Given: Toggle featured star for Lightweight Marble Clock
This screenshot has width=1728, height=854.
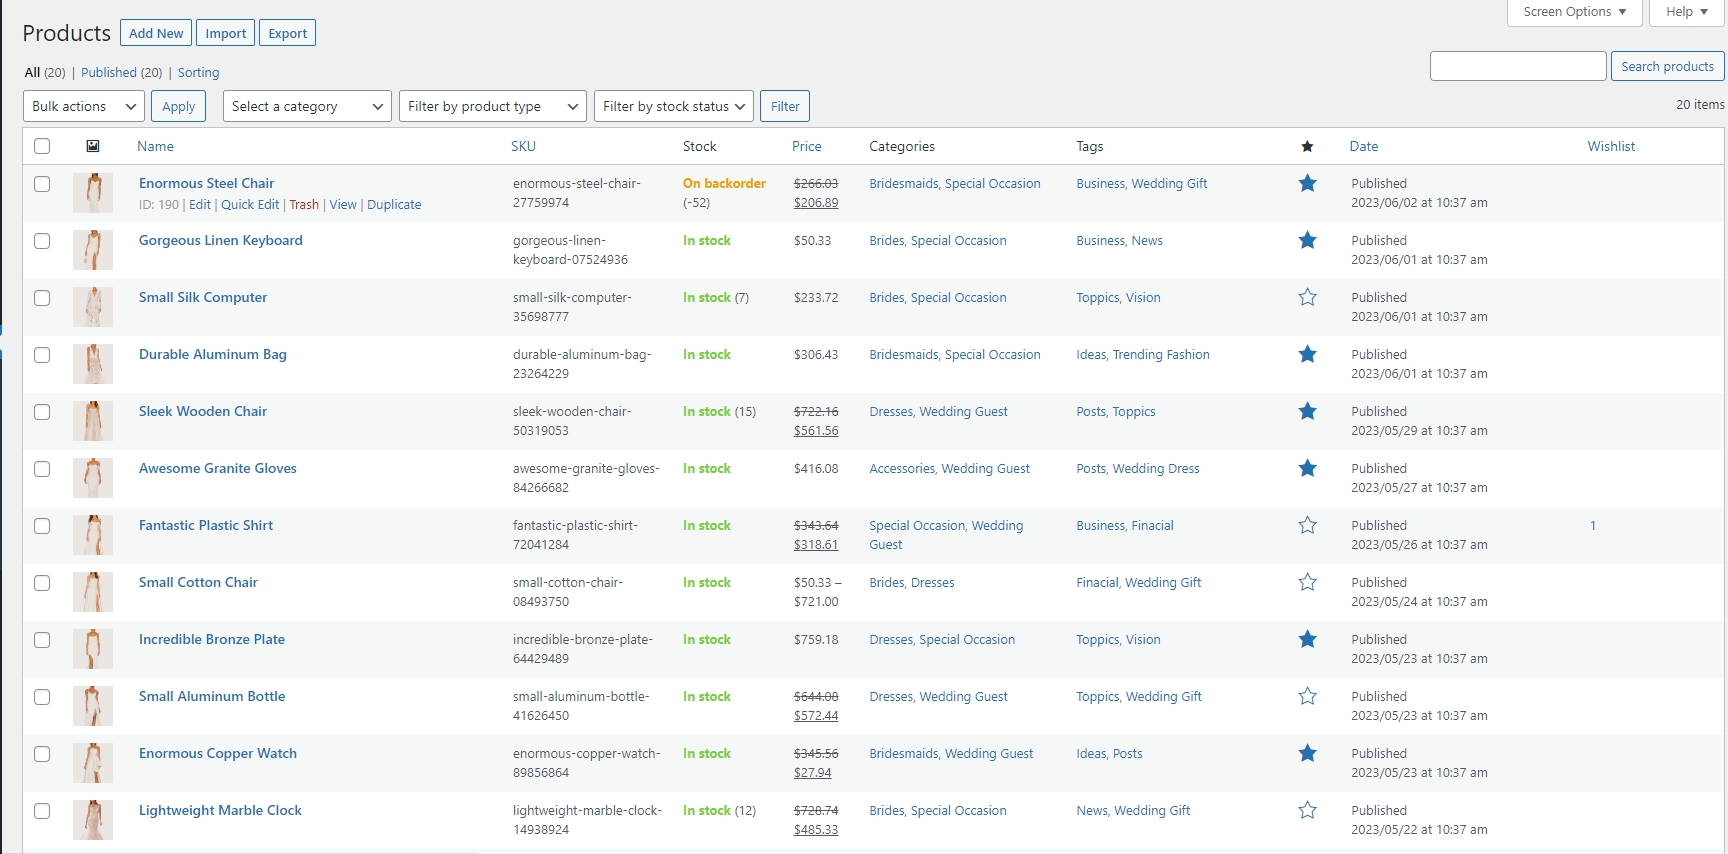Looking at the screenshot, I should (x=1307, y=811).
